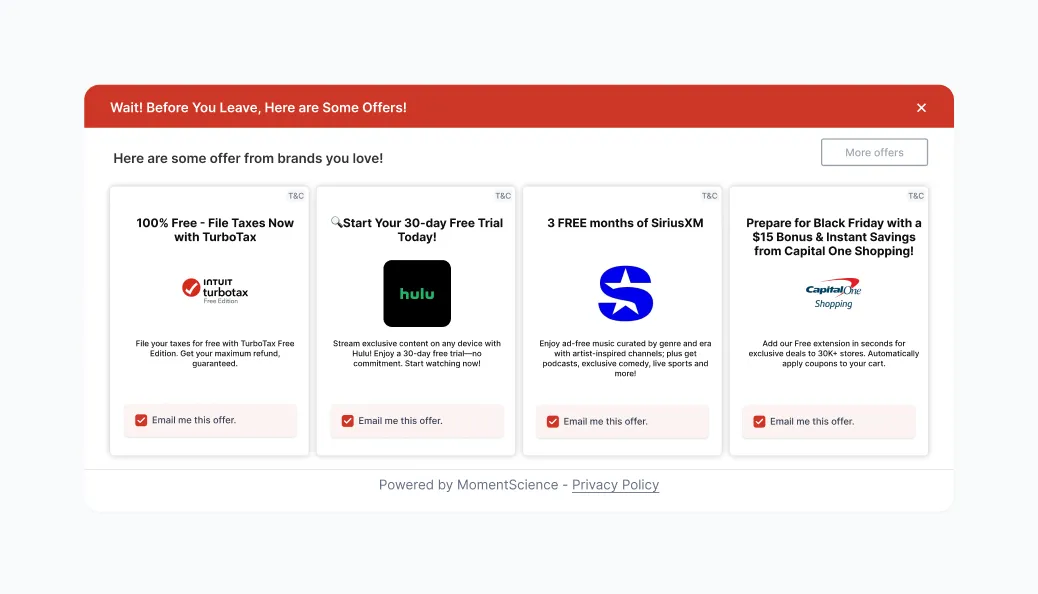The height and width of the screenshot is (594, 1038).
Task: Open T&C on the TurboTax card
Action: (x=296, y=196)
